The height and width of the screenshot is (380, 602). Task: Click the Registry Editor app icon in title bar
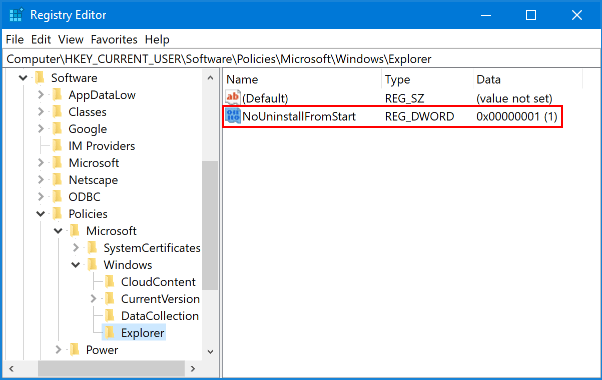pos(16,15)
